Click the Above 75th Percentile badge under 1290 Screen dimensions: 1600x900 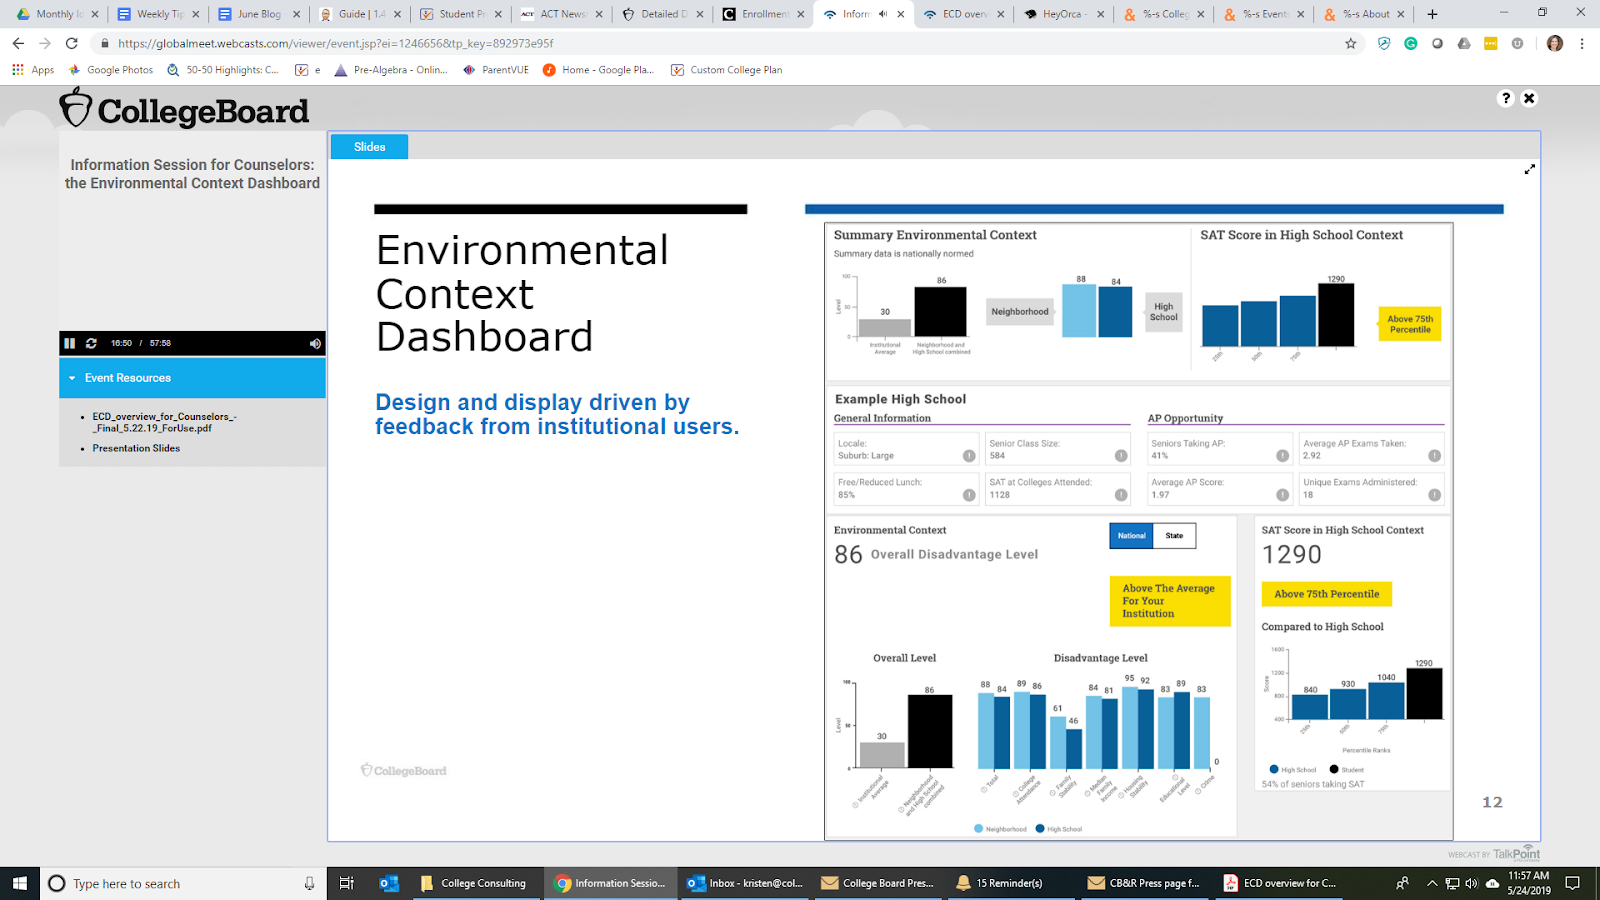pos(1326,594)
